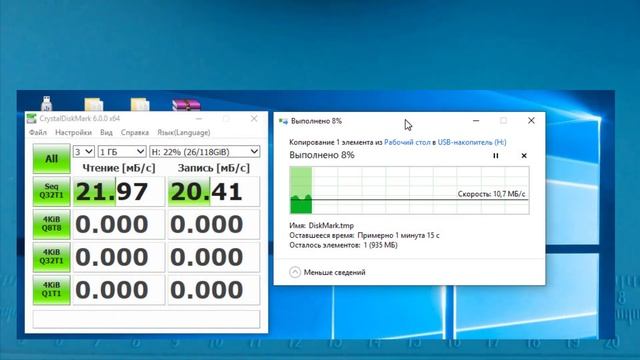Click the 4KiB Q1T1 read value 0.000

pos(119,289)
